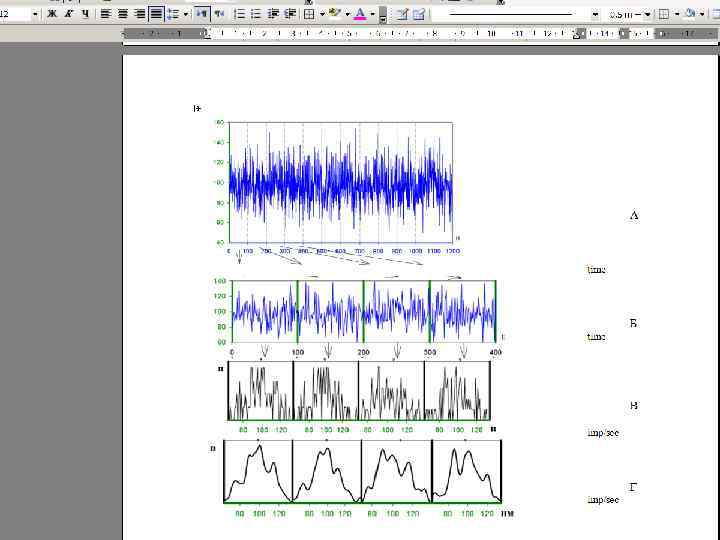
Task: Toggle italic formatting (К)
Action: point(68,14)
